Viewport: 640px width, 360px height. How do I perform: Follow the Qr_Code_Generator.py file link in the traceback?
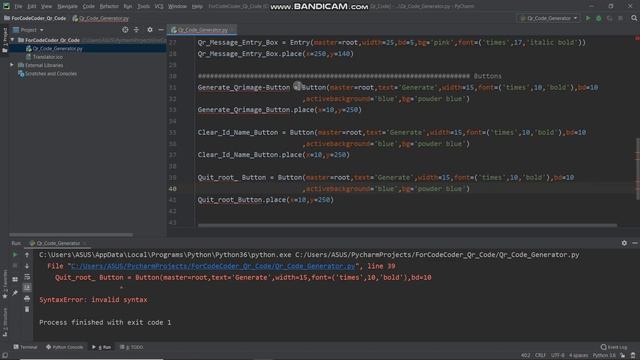point(213,266)
